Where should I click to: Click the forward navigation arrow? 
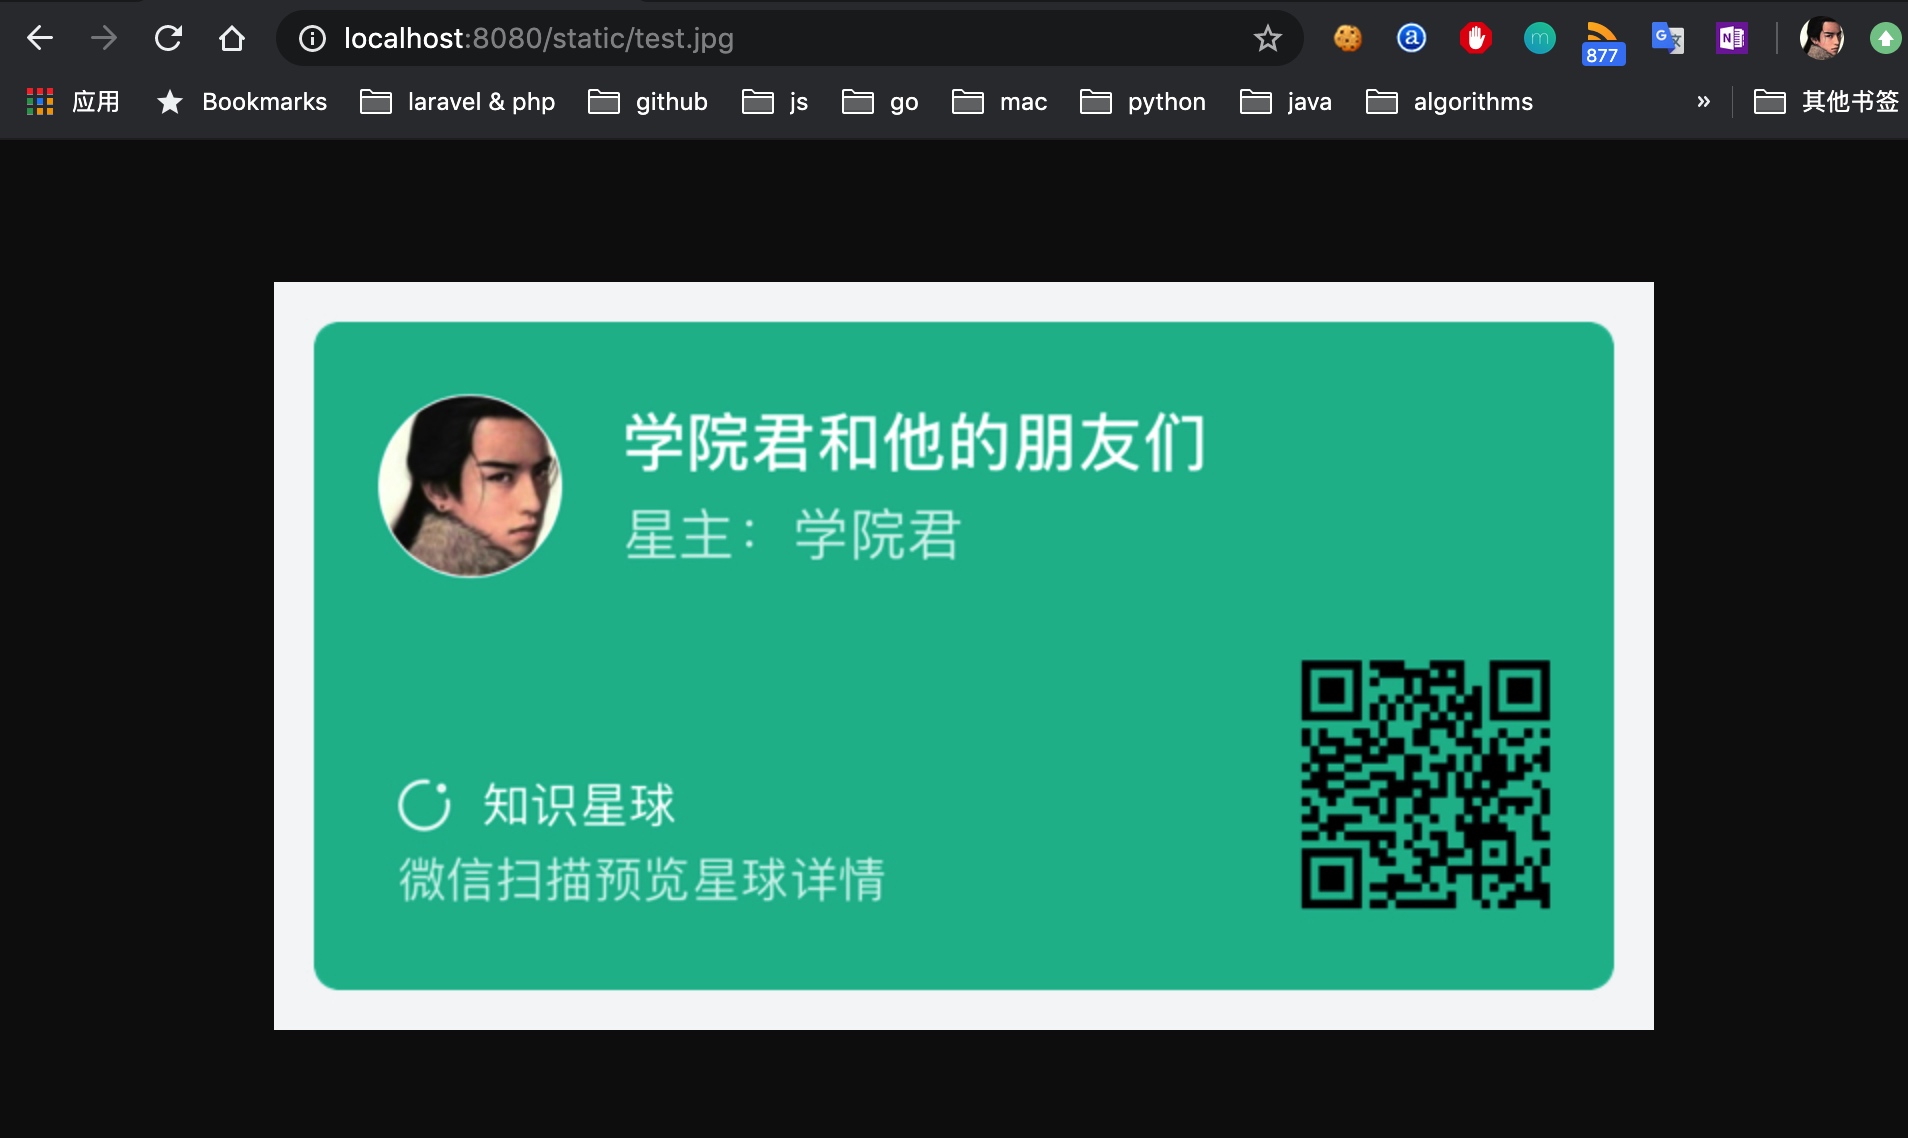pos(104,38)
